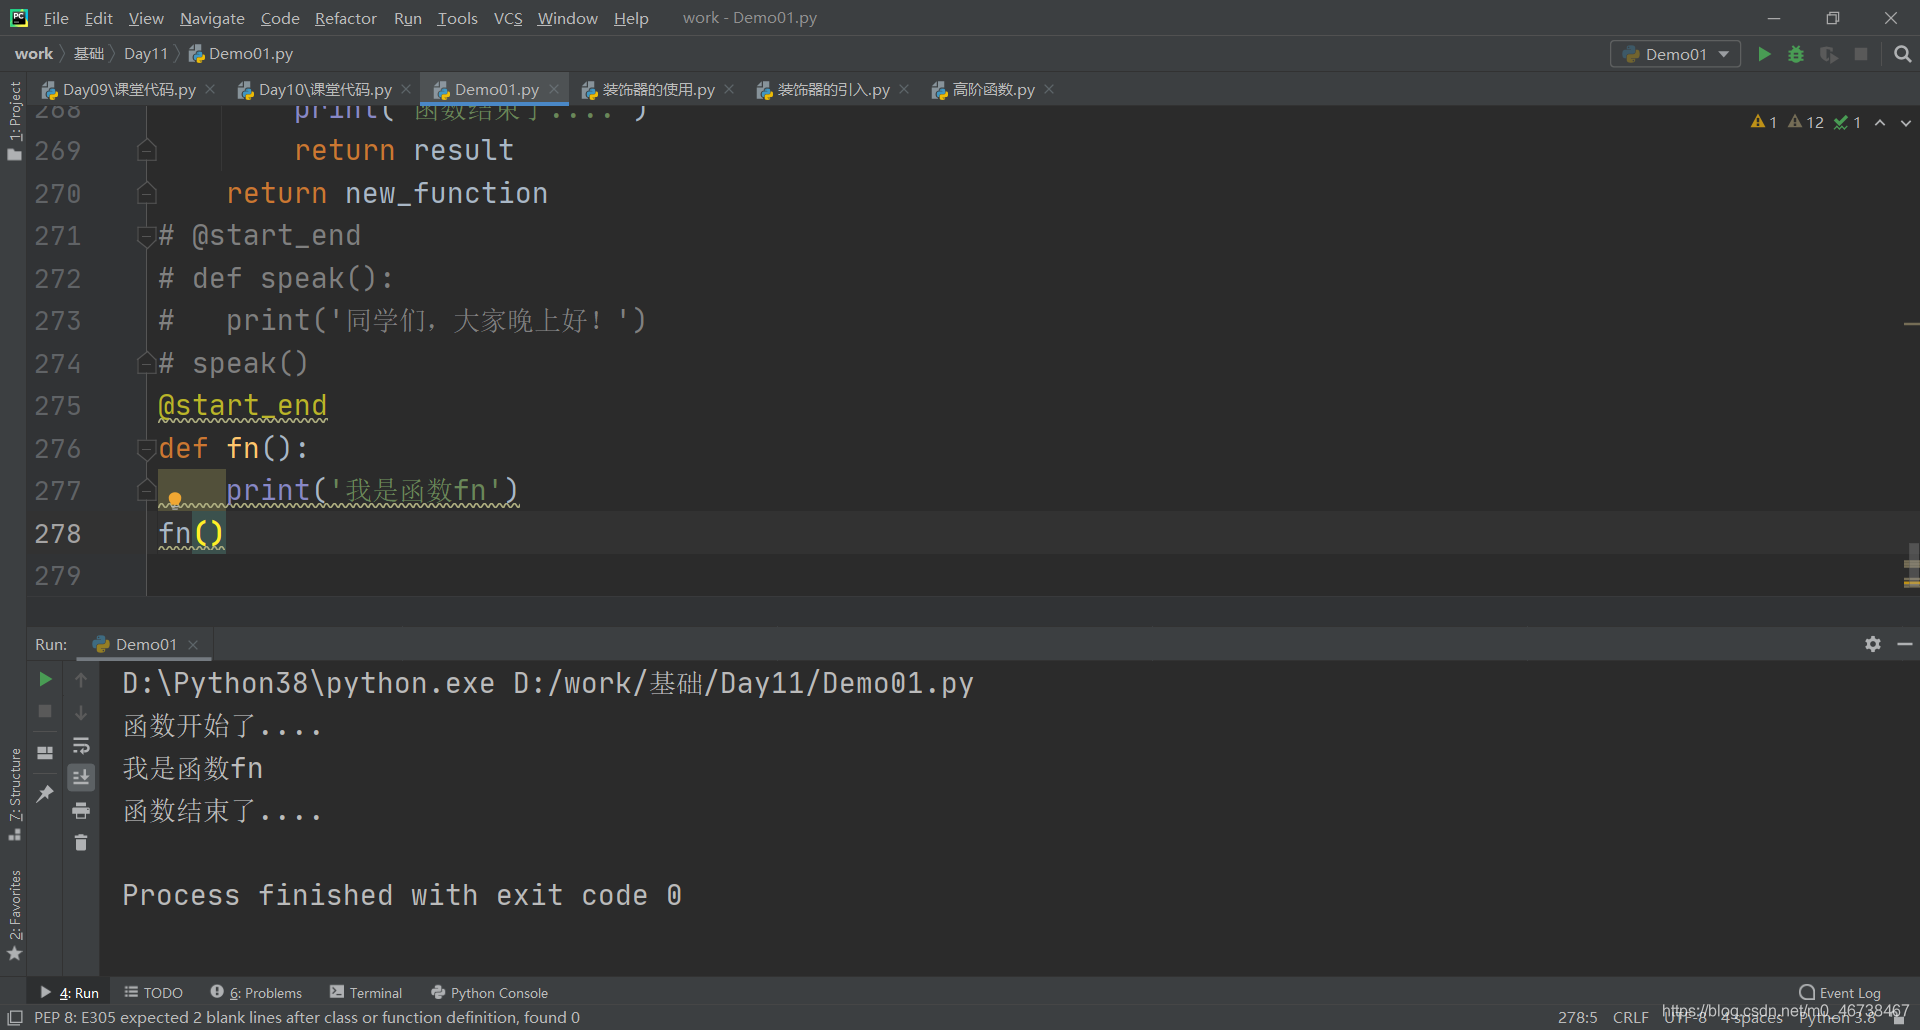This screenshot has height=1030, width=1920.
Task: Restore layout icon in Run panel
Action: (x=45, y=753)
